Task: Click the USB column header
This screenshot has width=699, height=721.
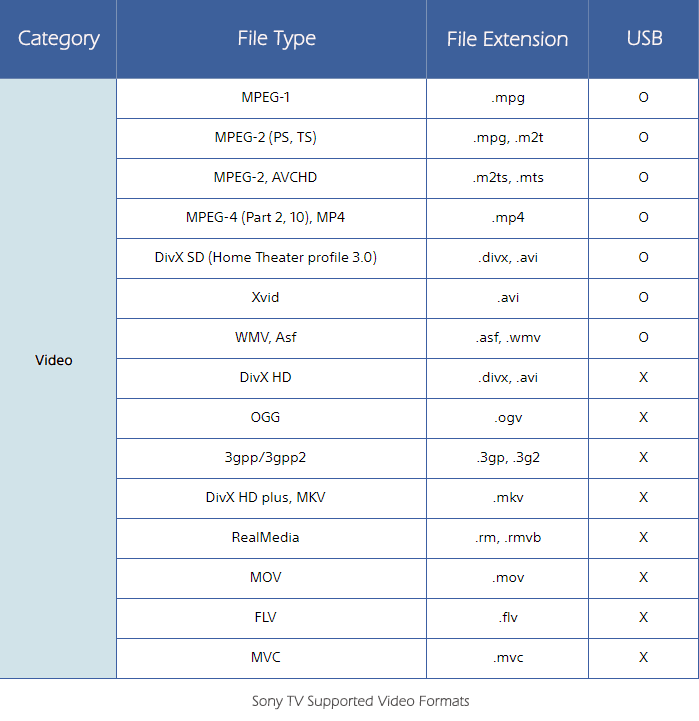Action: click(644, 39)
